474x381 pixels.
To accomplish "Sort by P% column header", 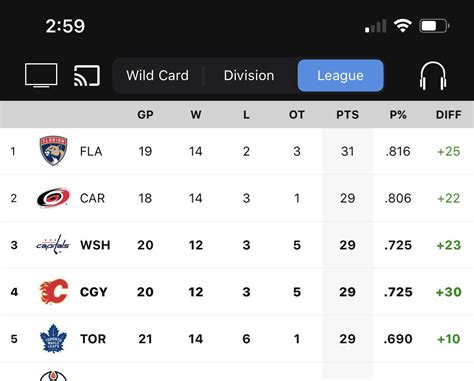I will tap(398, 115).
